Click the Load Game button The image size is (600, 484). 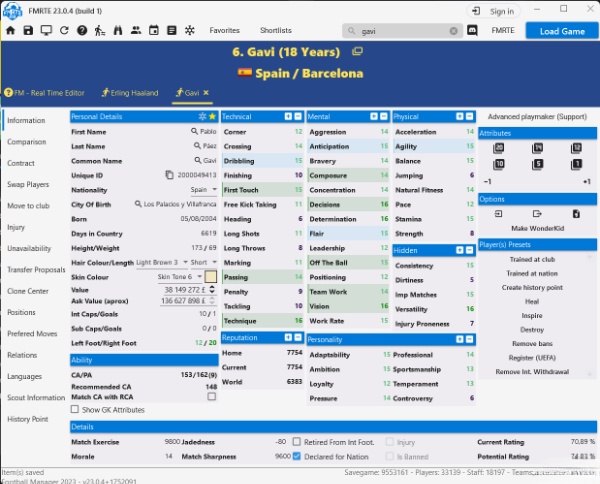click(x=562, y=31)
